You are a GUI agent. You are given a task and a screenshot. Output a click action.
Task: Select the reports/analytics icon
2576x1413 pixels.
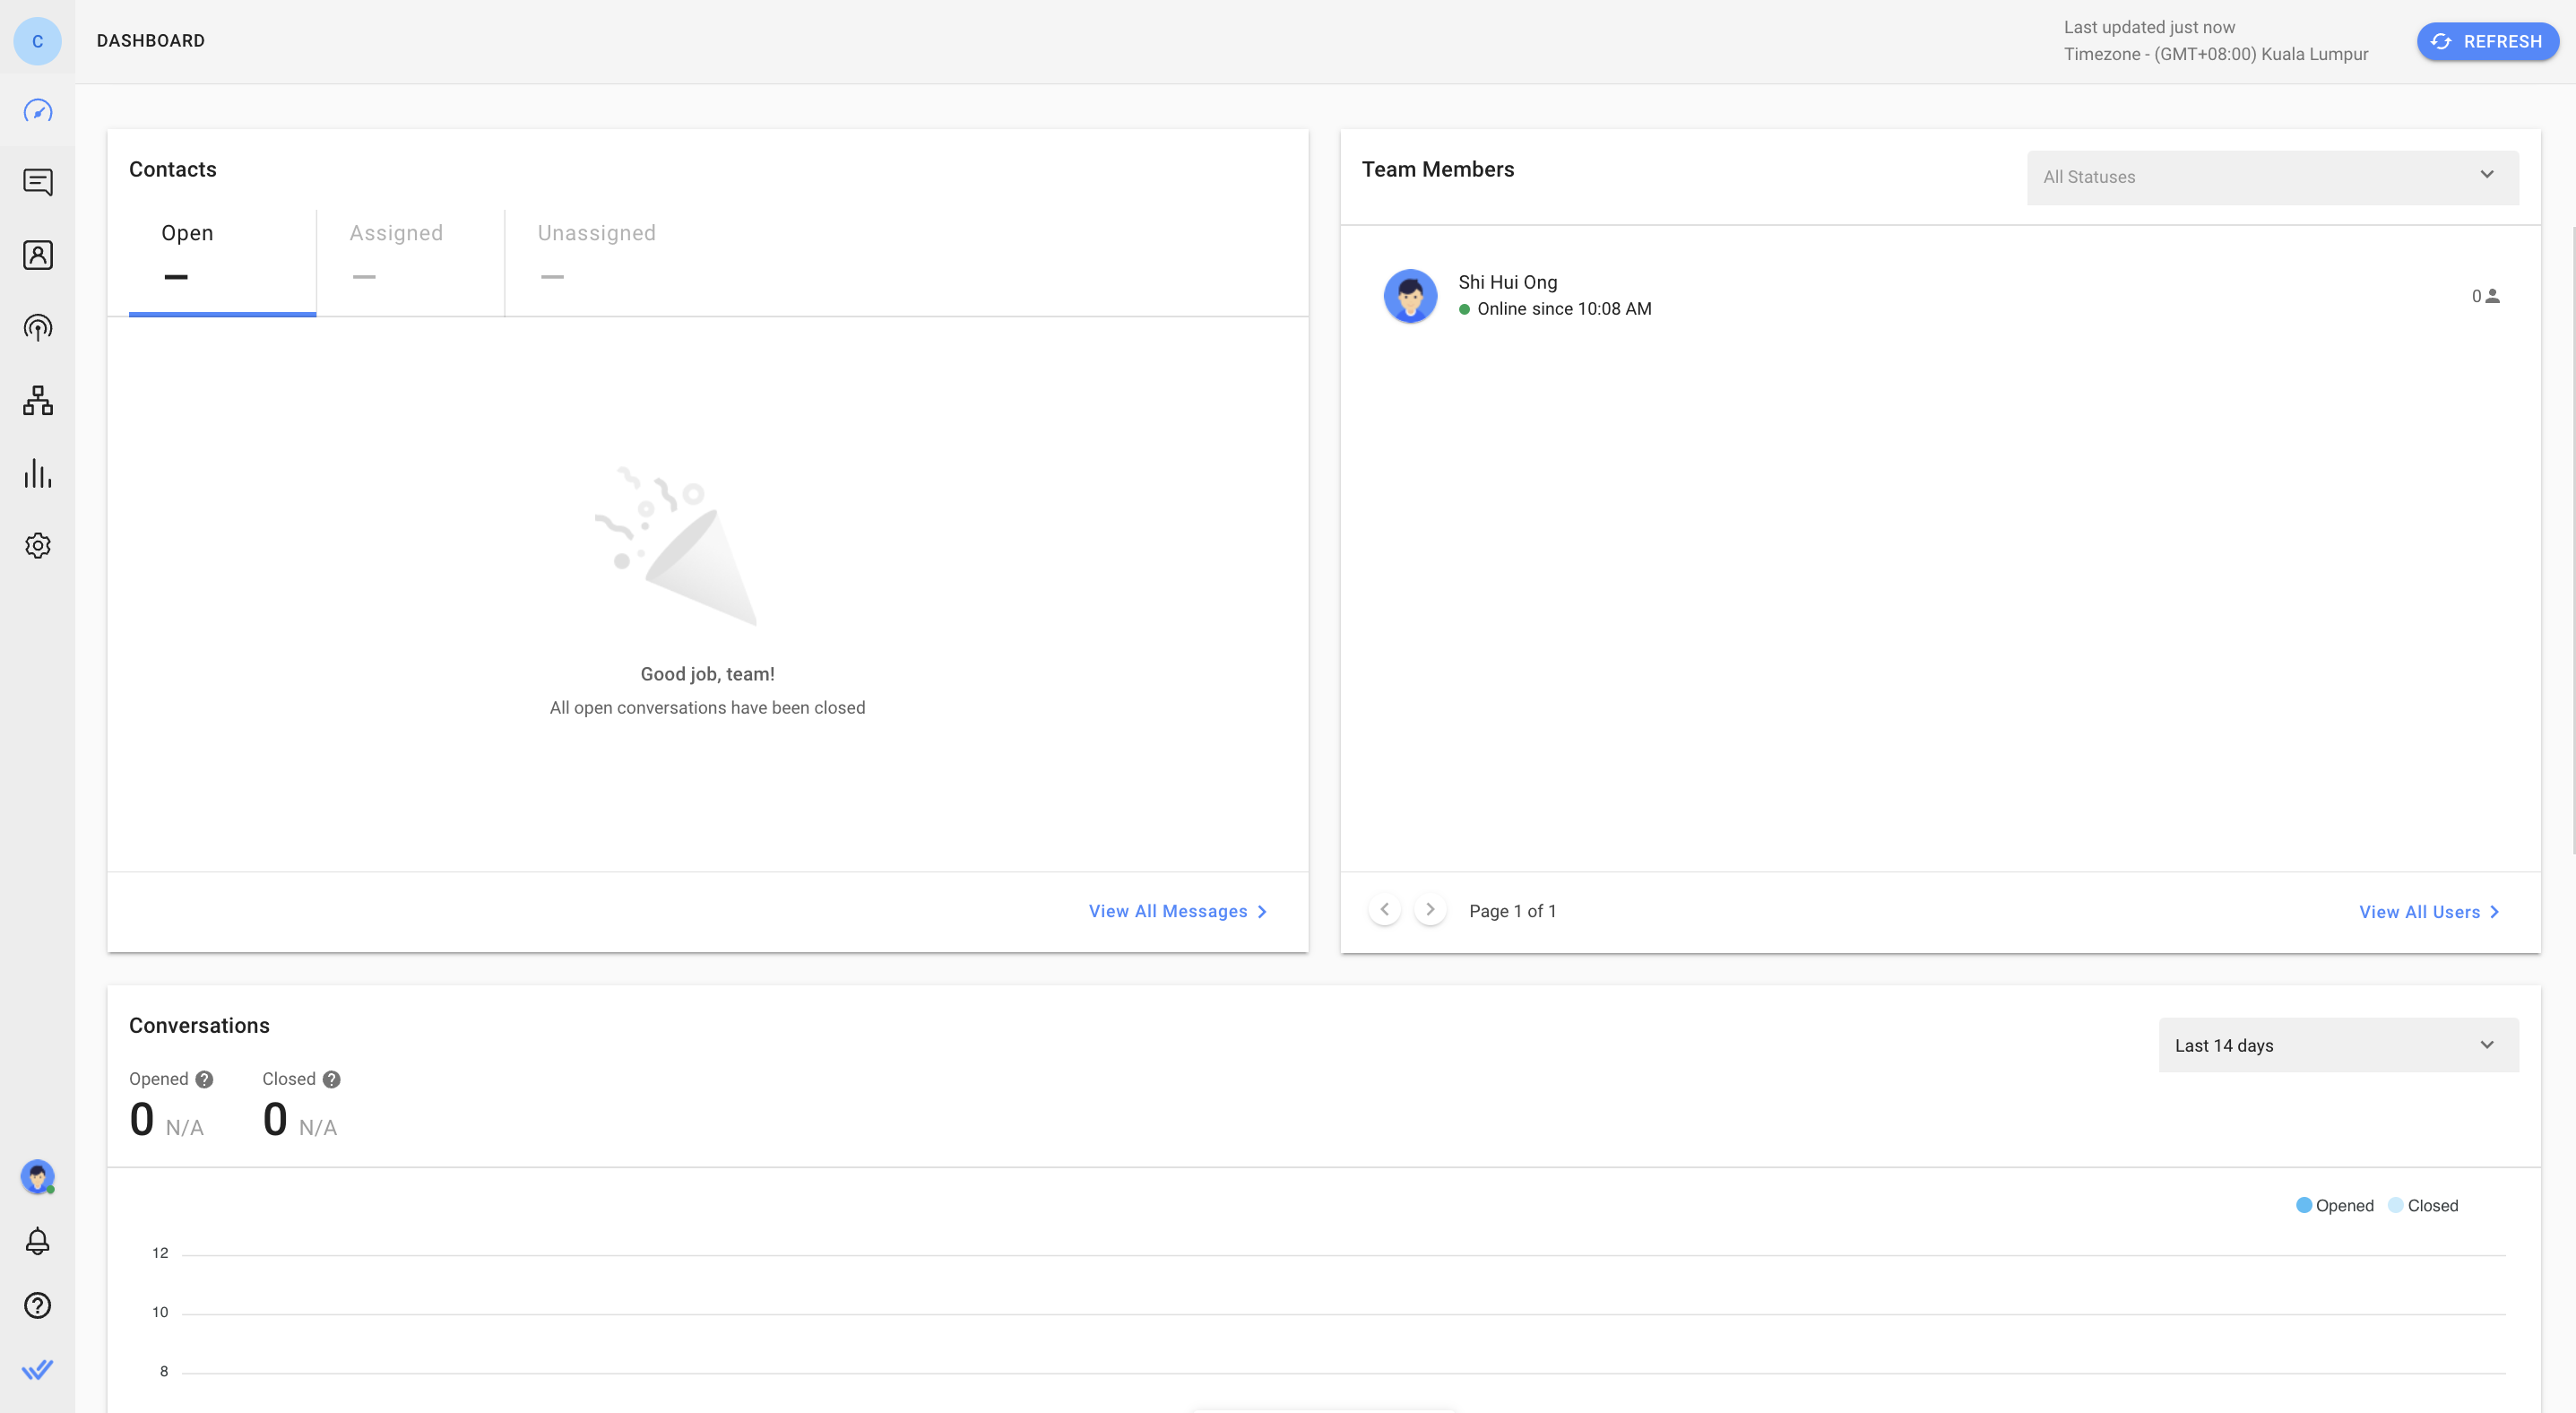click(37, 473)
